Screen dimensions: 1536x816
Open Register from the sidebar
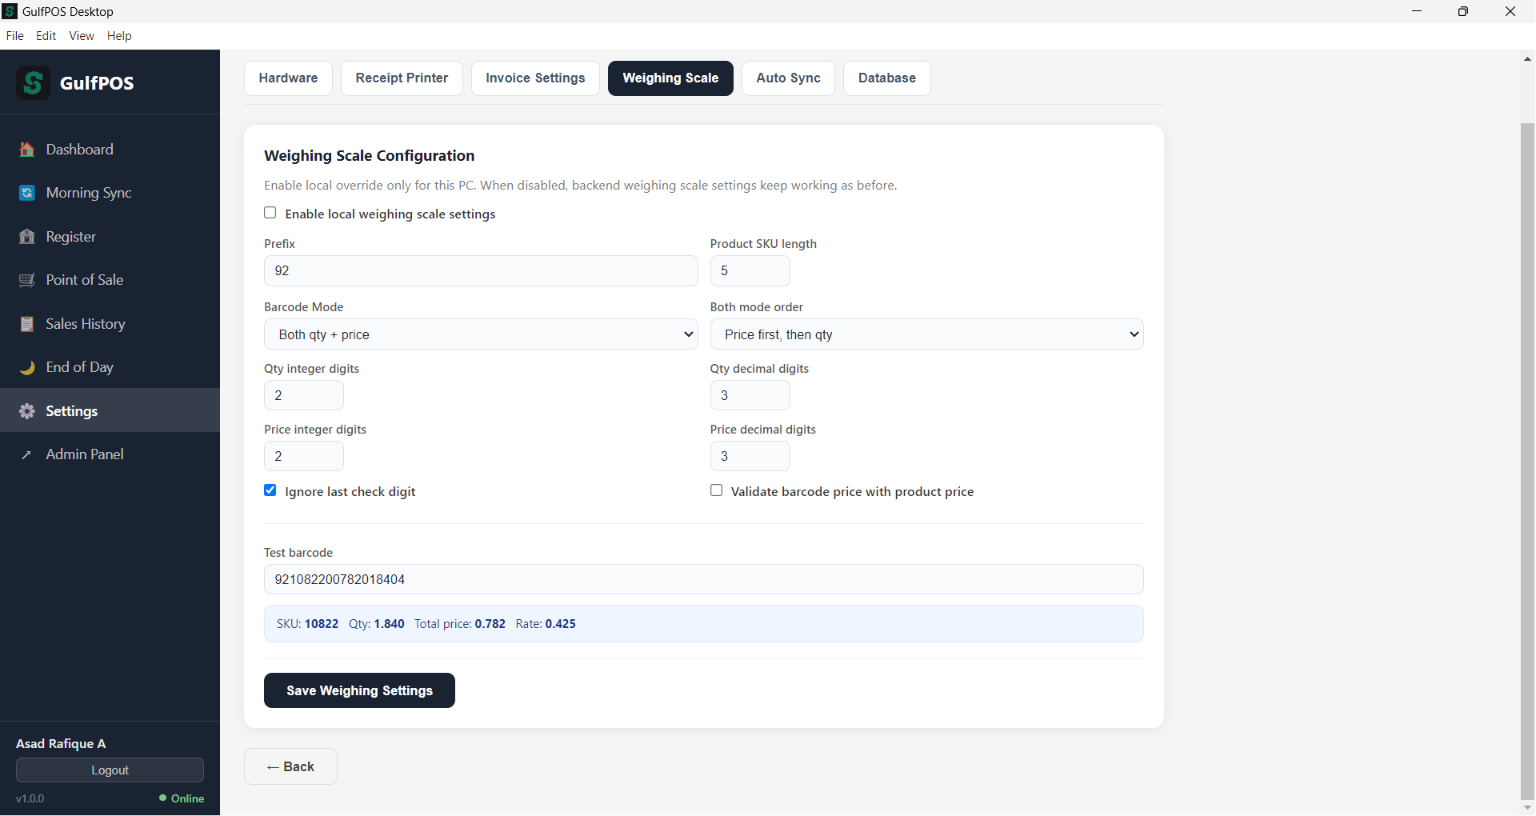(110, 237)
